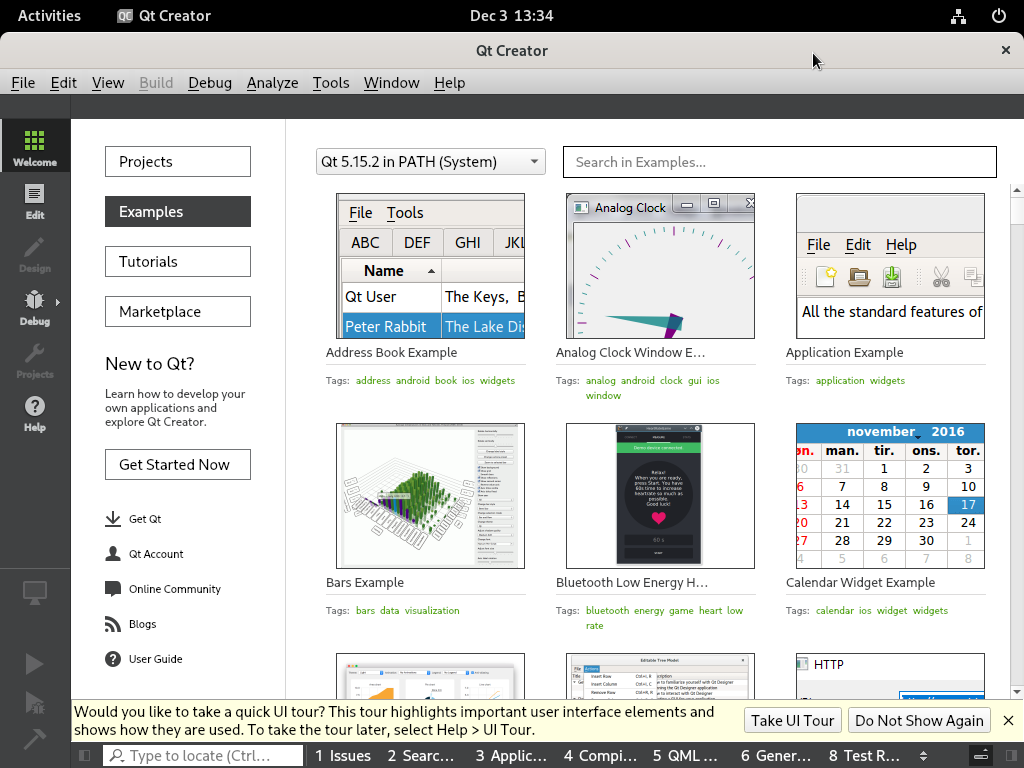Click the 'bluetooth' tag link
1024x768 pixels.
[607, 611]
